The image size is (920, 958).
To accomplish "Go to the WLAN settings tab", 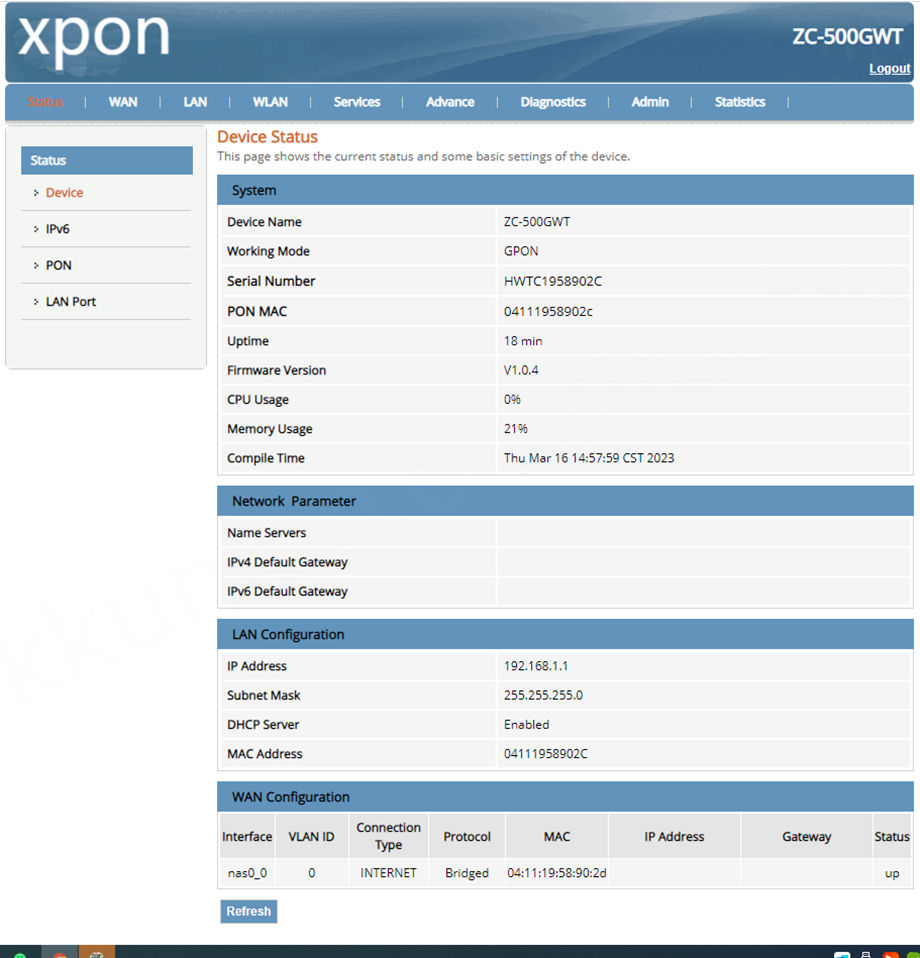I will point(270,102).
